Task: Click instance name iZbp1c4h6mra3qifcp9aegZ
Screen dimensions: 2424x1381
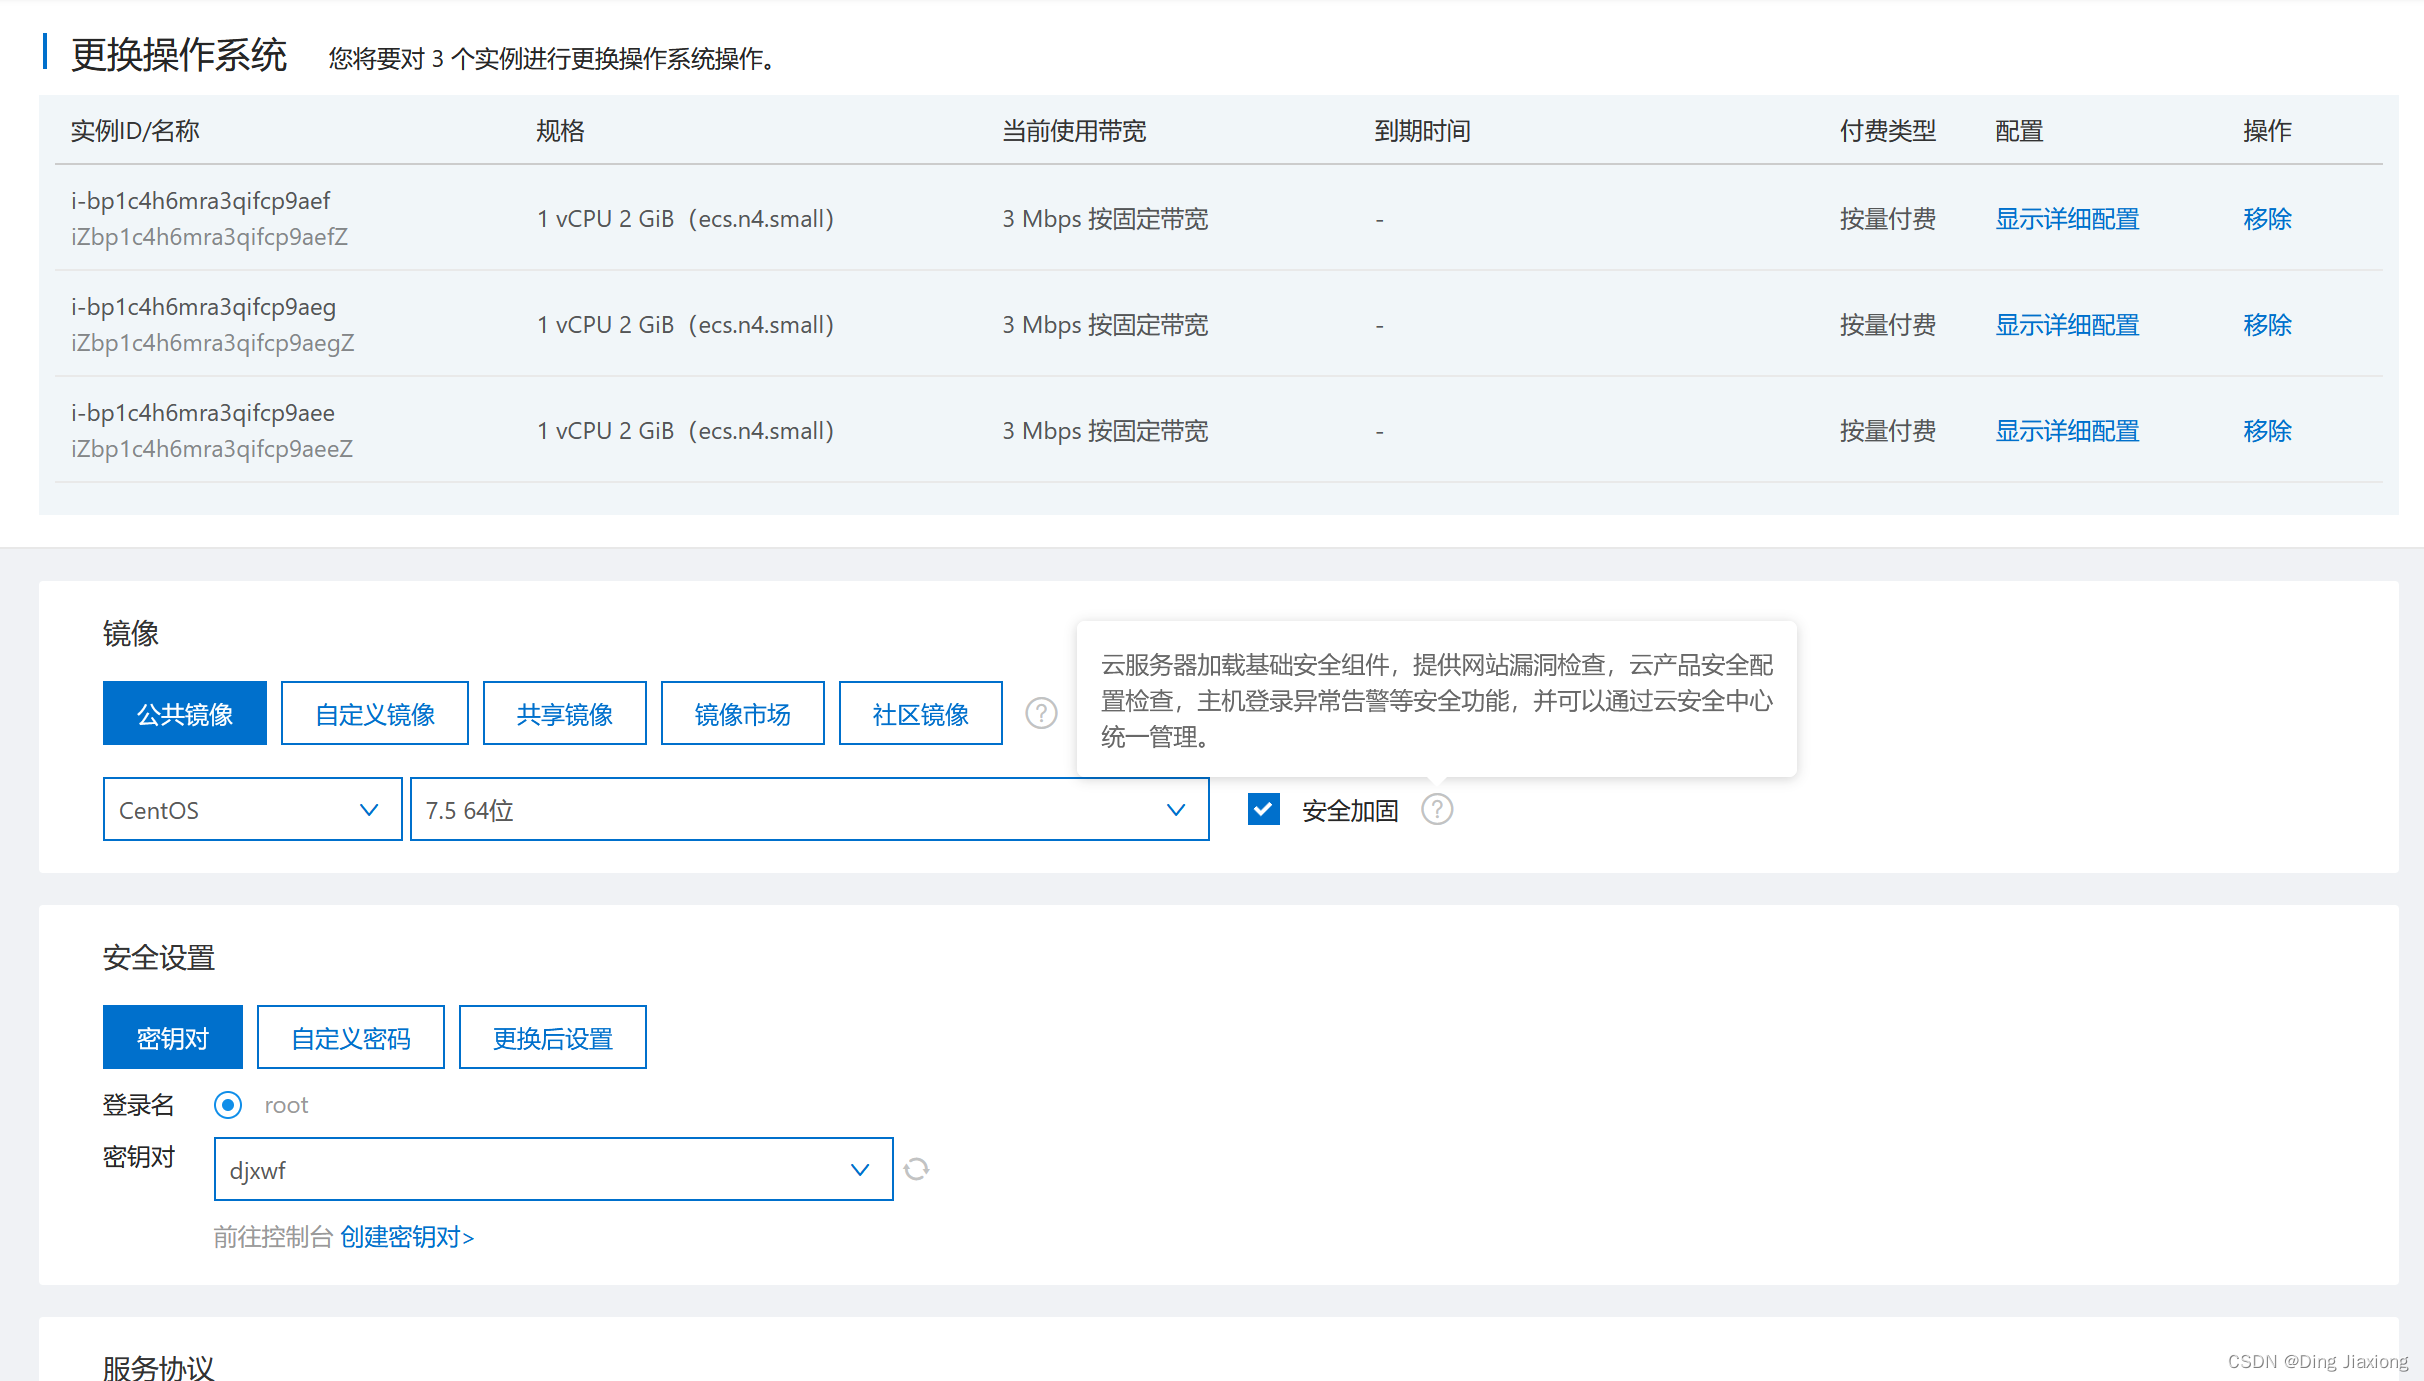Action: click(x=212, y=343)
